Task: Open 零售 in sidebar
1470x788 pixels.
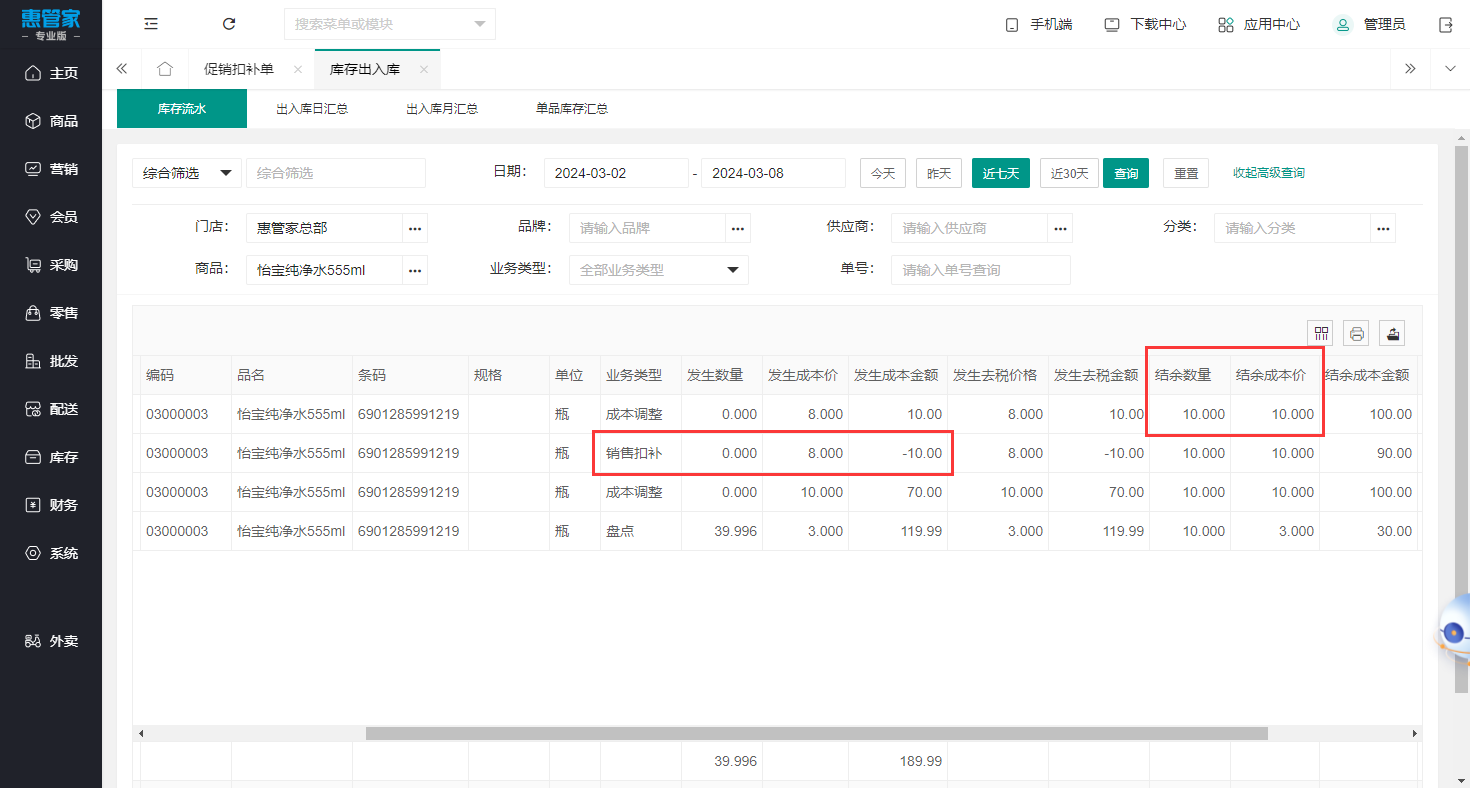Action: coord(51,313)
